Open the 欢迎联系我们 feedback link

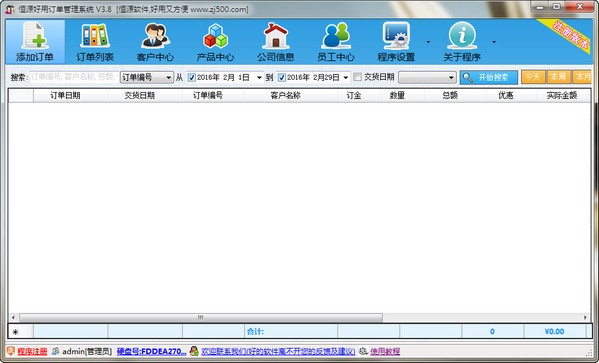click(278, 352)
